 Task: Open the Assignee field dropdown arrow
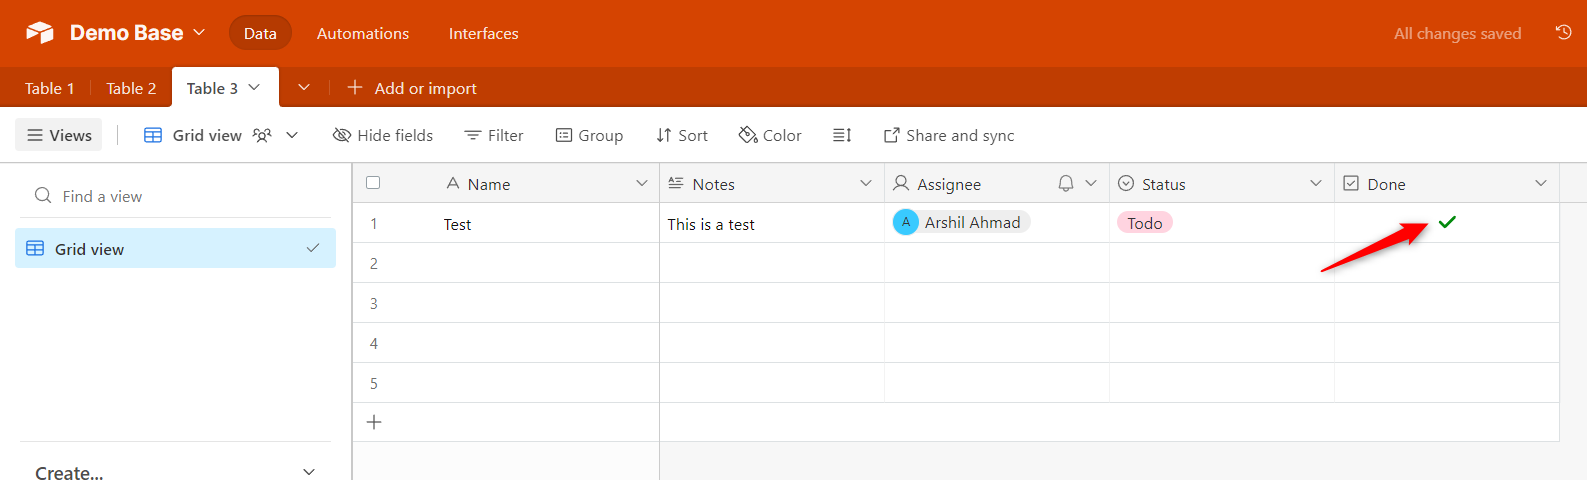pyautogui.click(x=1091, y=183)
